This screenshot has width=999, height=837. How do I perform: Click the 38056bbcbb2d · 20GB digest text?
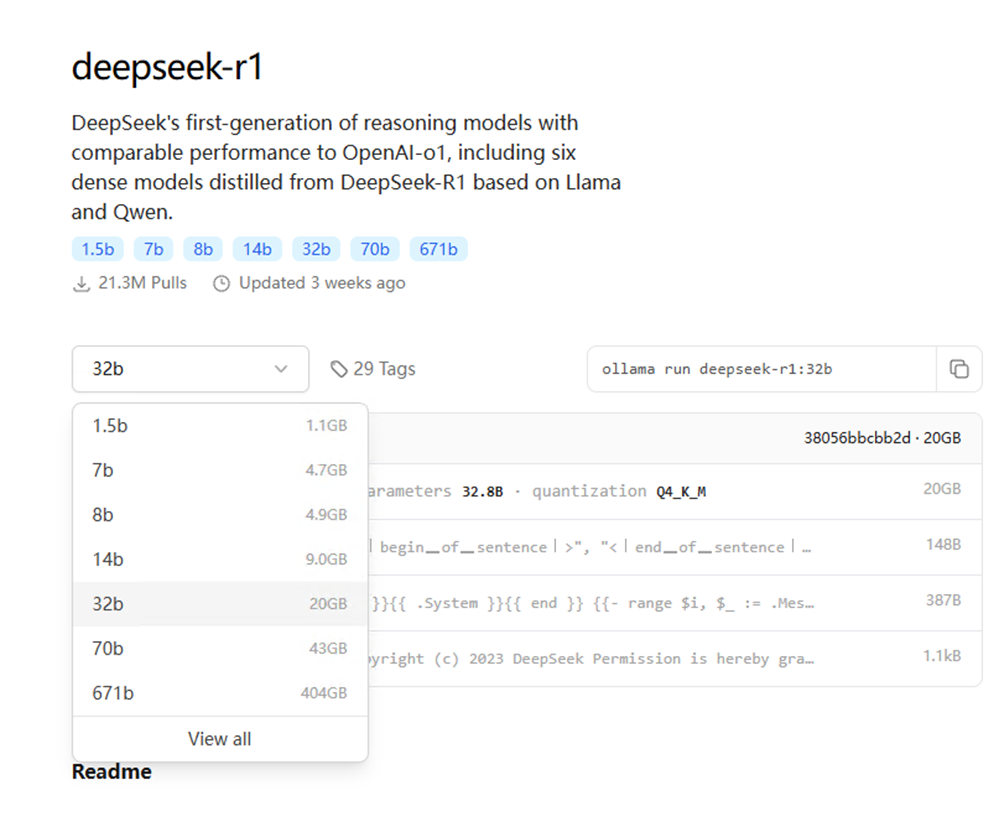coord(882,438)
